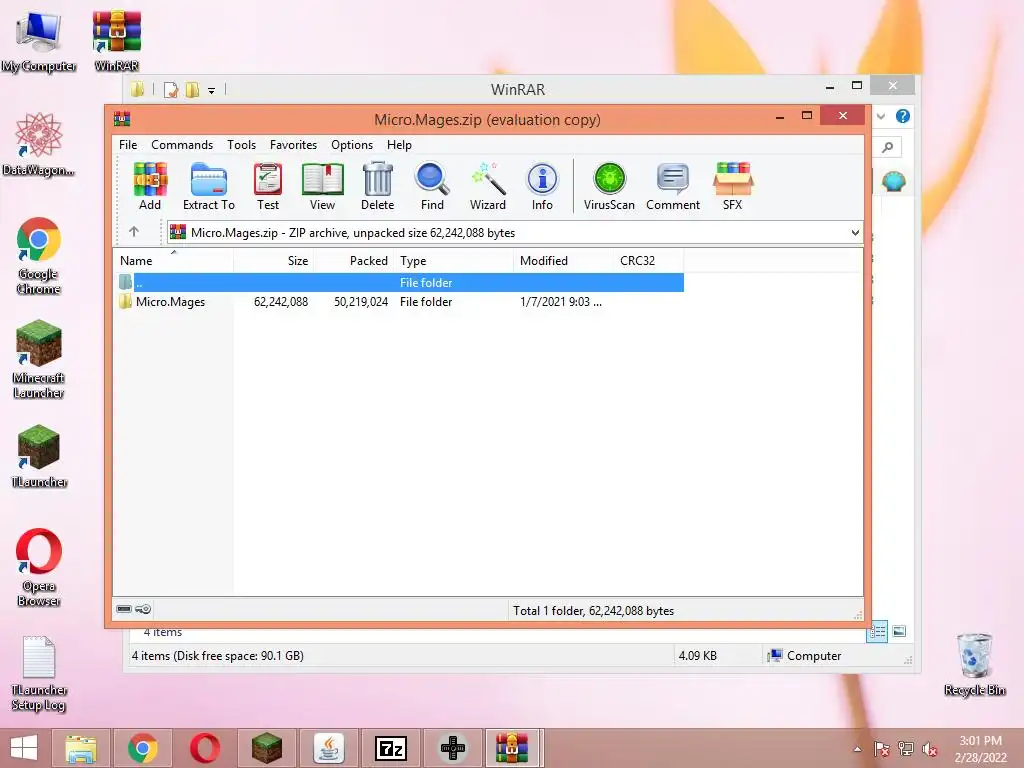Click the muted volume tray icon
Screen dimensions: 1024x768
[929, 749]
